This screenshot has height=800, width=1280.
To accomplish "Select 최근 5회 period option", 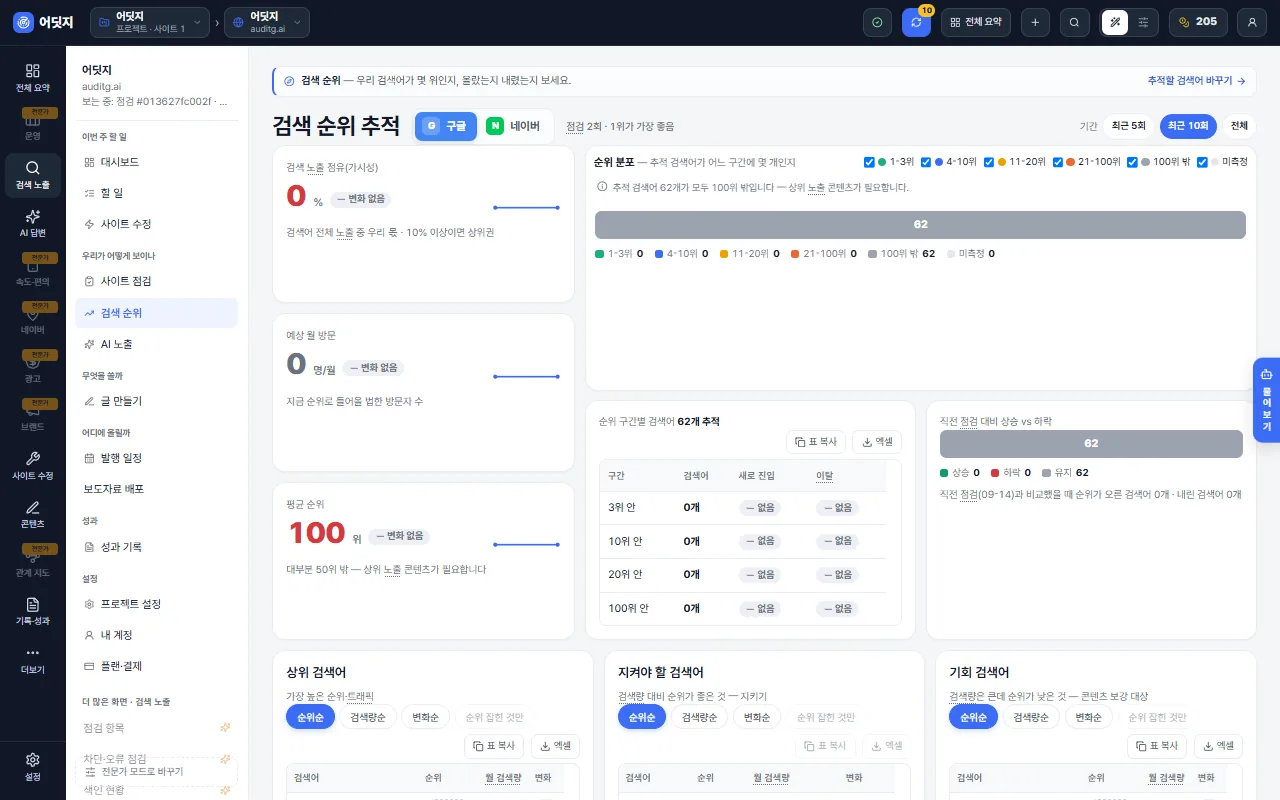I will point(1129,126).
